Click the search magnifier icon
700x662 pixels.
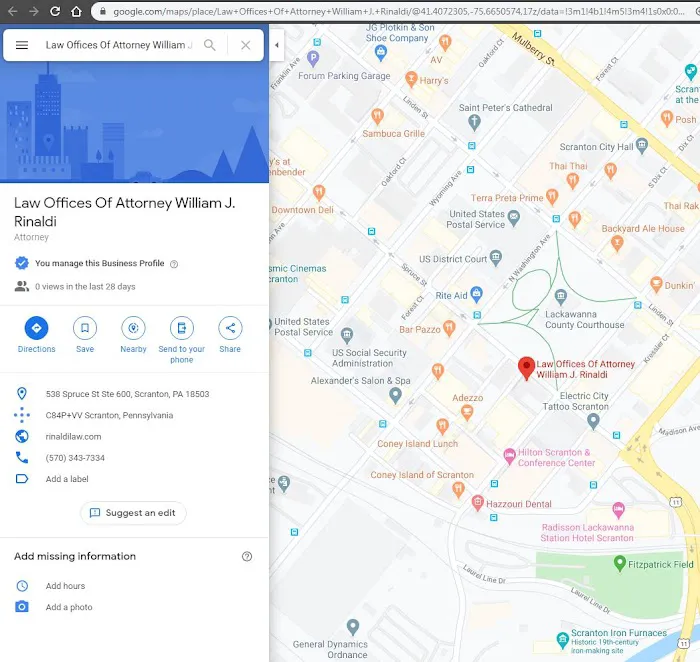[210, 45]
